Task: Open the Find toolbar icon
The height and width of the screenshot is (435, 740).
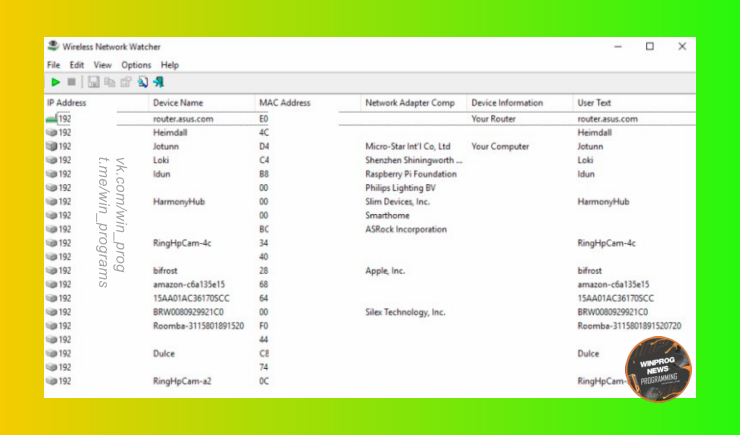Action: (143, 82)
